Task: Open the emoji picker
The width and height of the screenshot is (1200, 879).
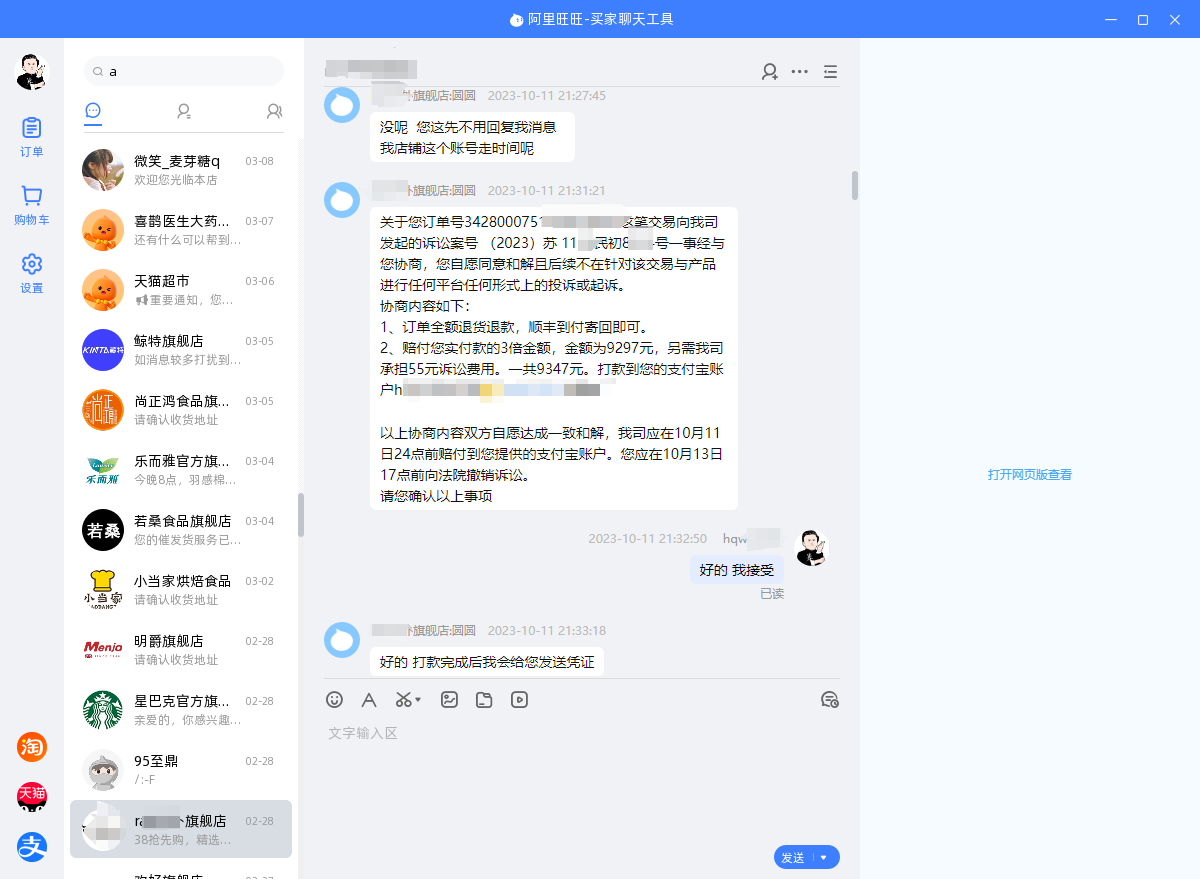Action: tap(335, 700)
